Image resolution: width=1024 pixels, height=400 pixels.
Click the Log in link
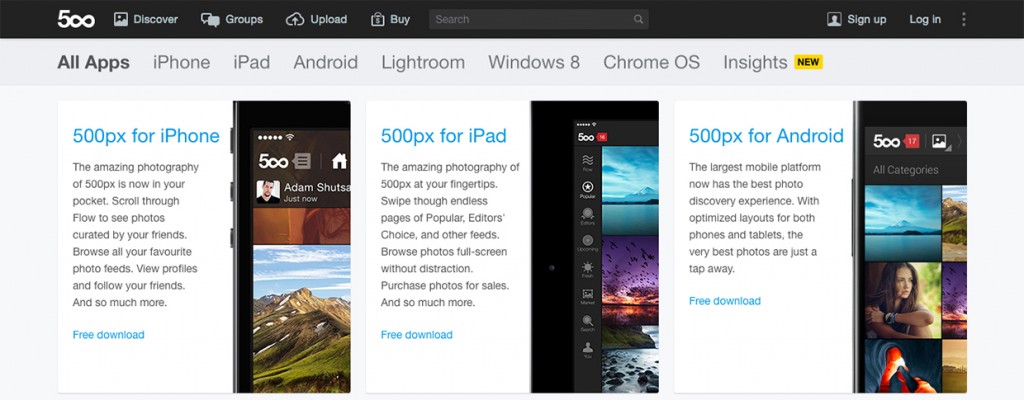pos(925,20)
